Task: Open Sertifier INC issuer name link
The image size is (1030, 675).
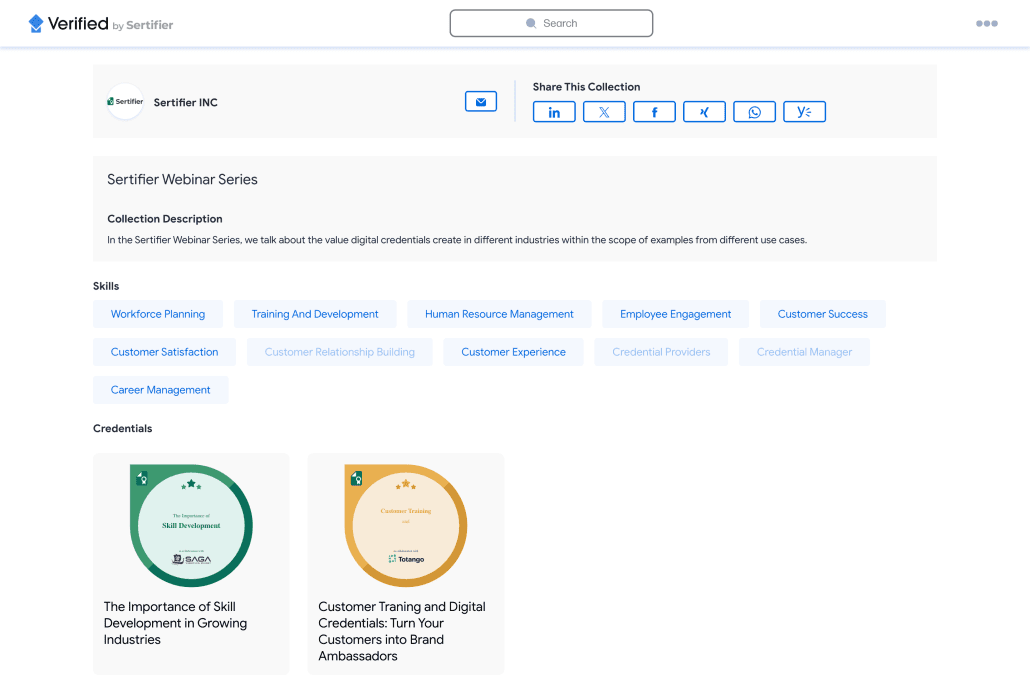Action: [186, 103]
